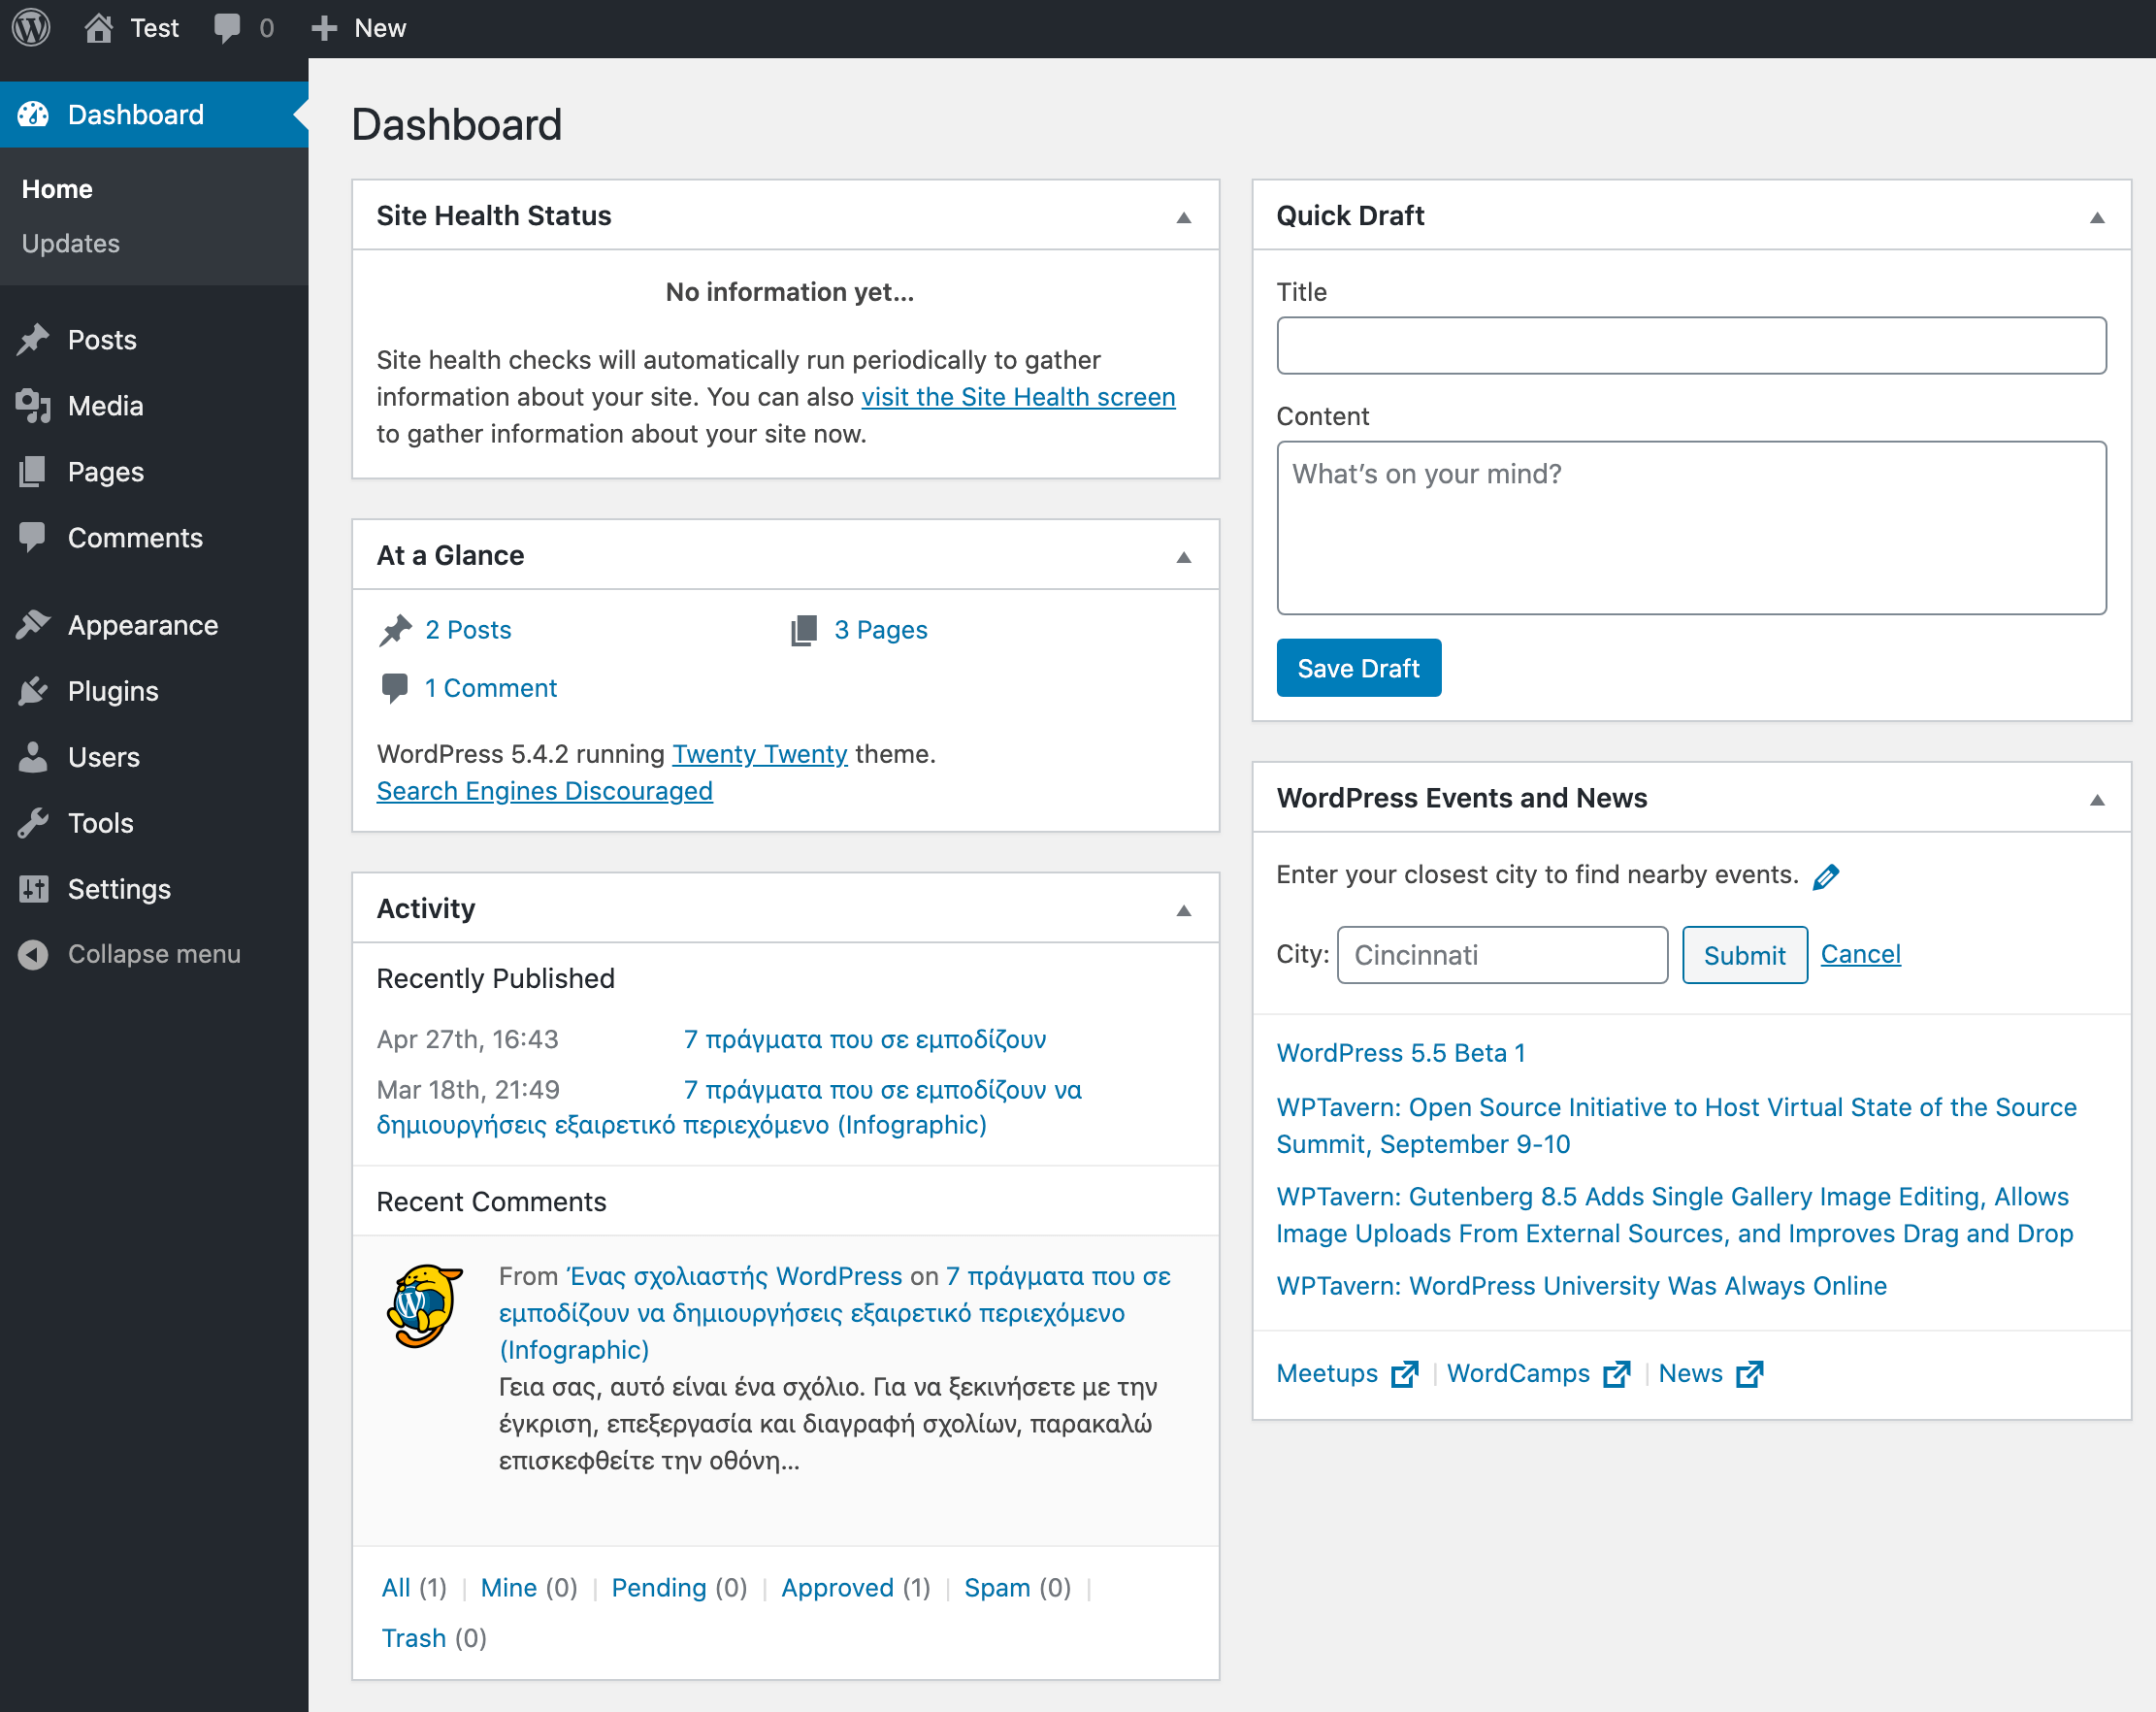Click the plus New icon
2156x1712 pixels.
pyautogui.click(x=324, y=28)
